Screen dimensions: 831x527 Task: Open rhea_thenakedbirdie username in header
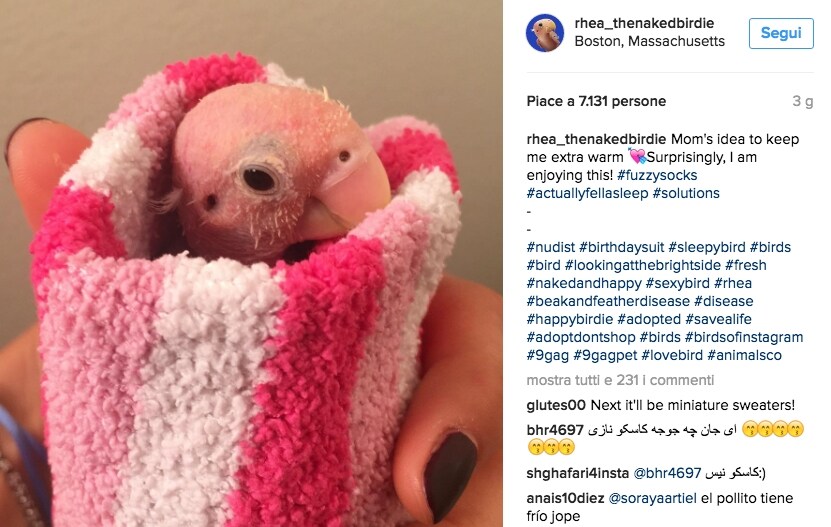pyautogui.click(x=644, y=23)
